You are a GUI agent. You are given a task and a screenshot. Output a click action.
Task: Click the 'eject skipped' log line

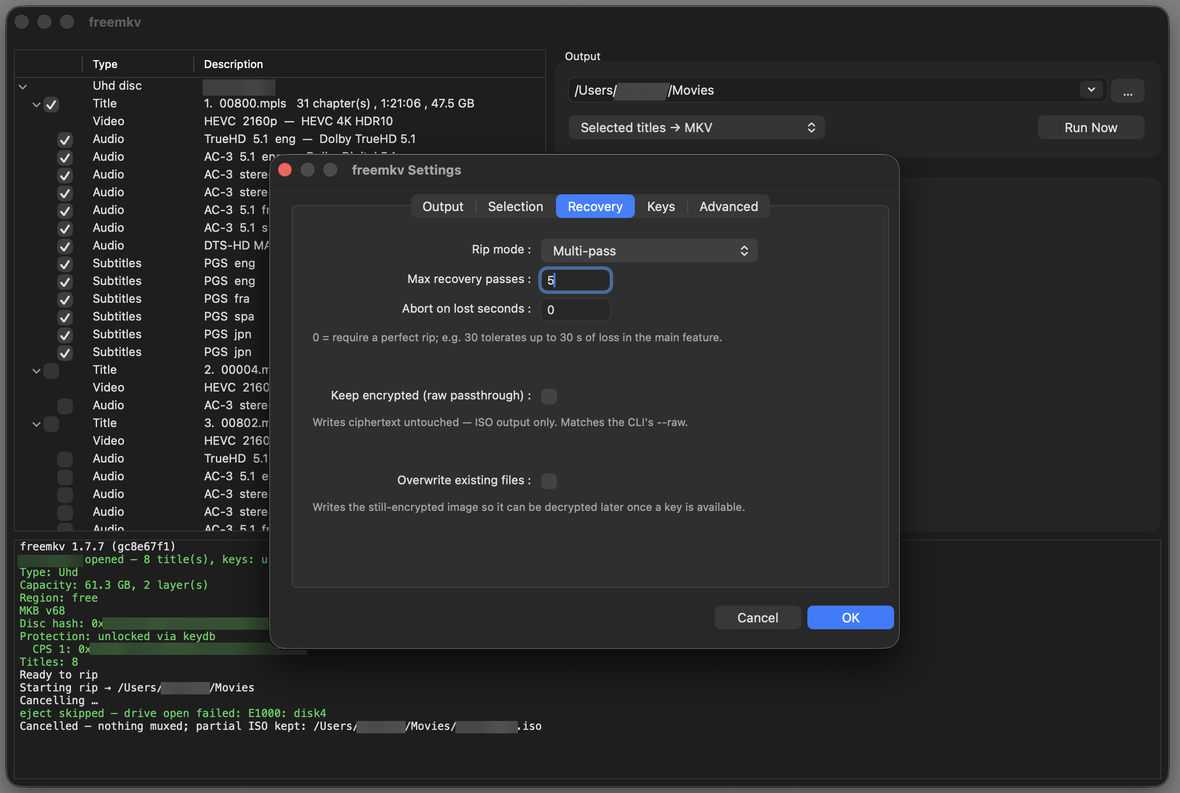[173, 713]
